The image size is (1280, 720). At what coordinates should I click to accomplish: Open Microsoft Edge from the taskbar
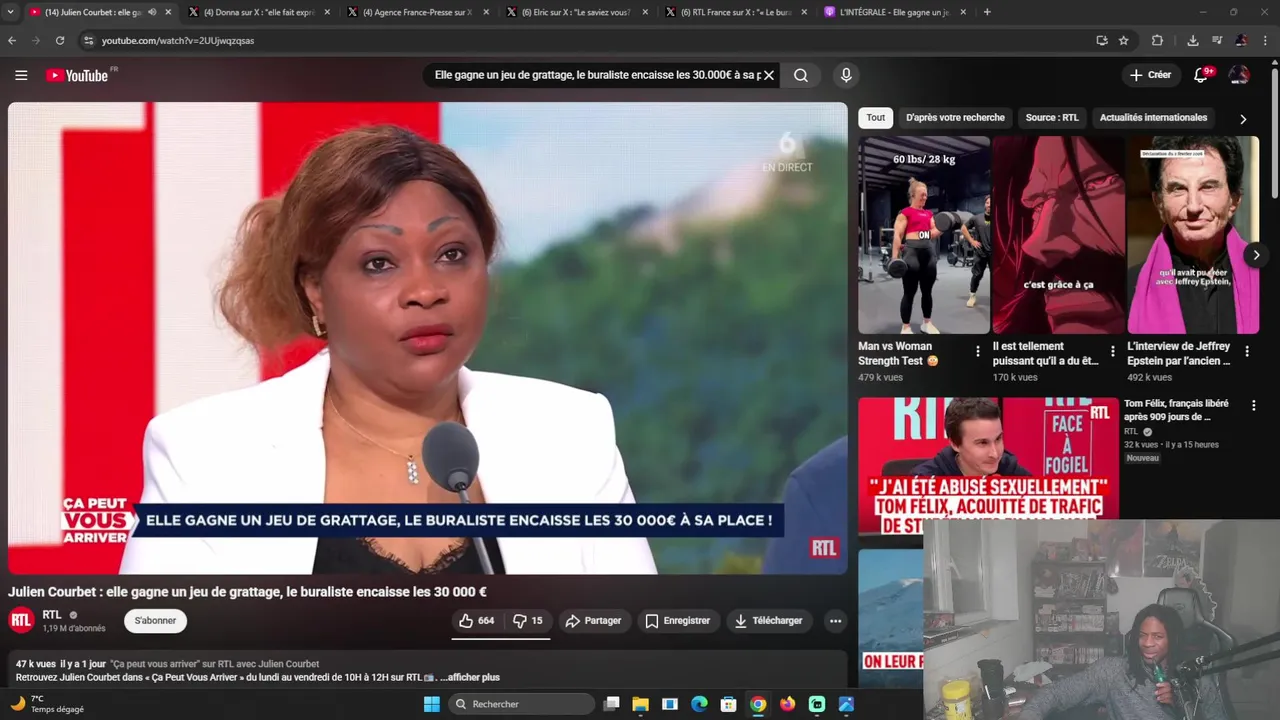(x=700, y=704)
